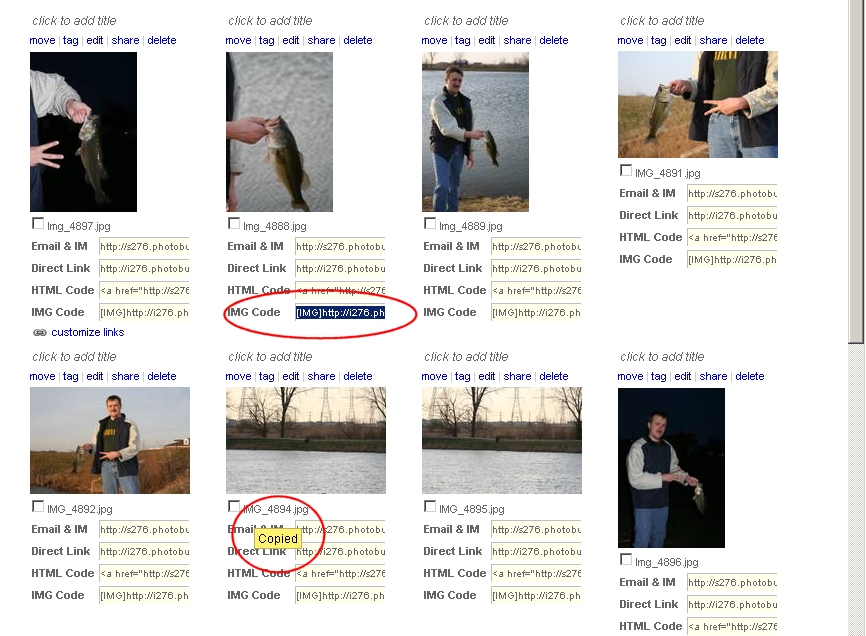Enable the IMG_4895.jpg checkbox

point(430,506)
